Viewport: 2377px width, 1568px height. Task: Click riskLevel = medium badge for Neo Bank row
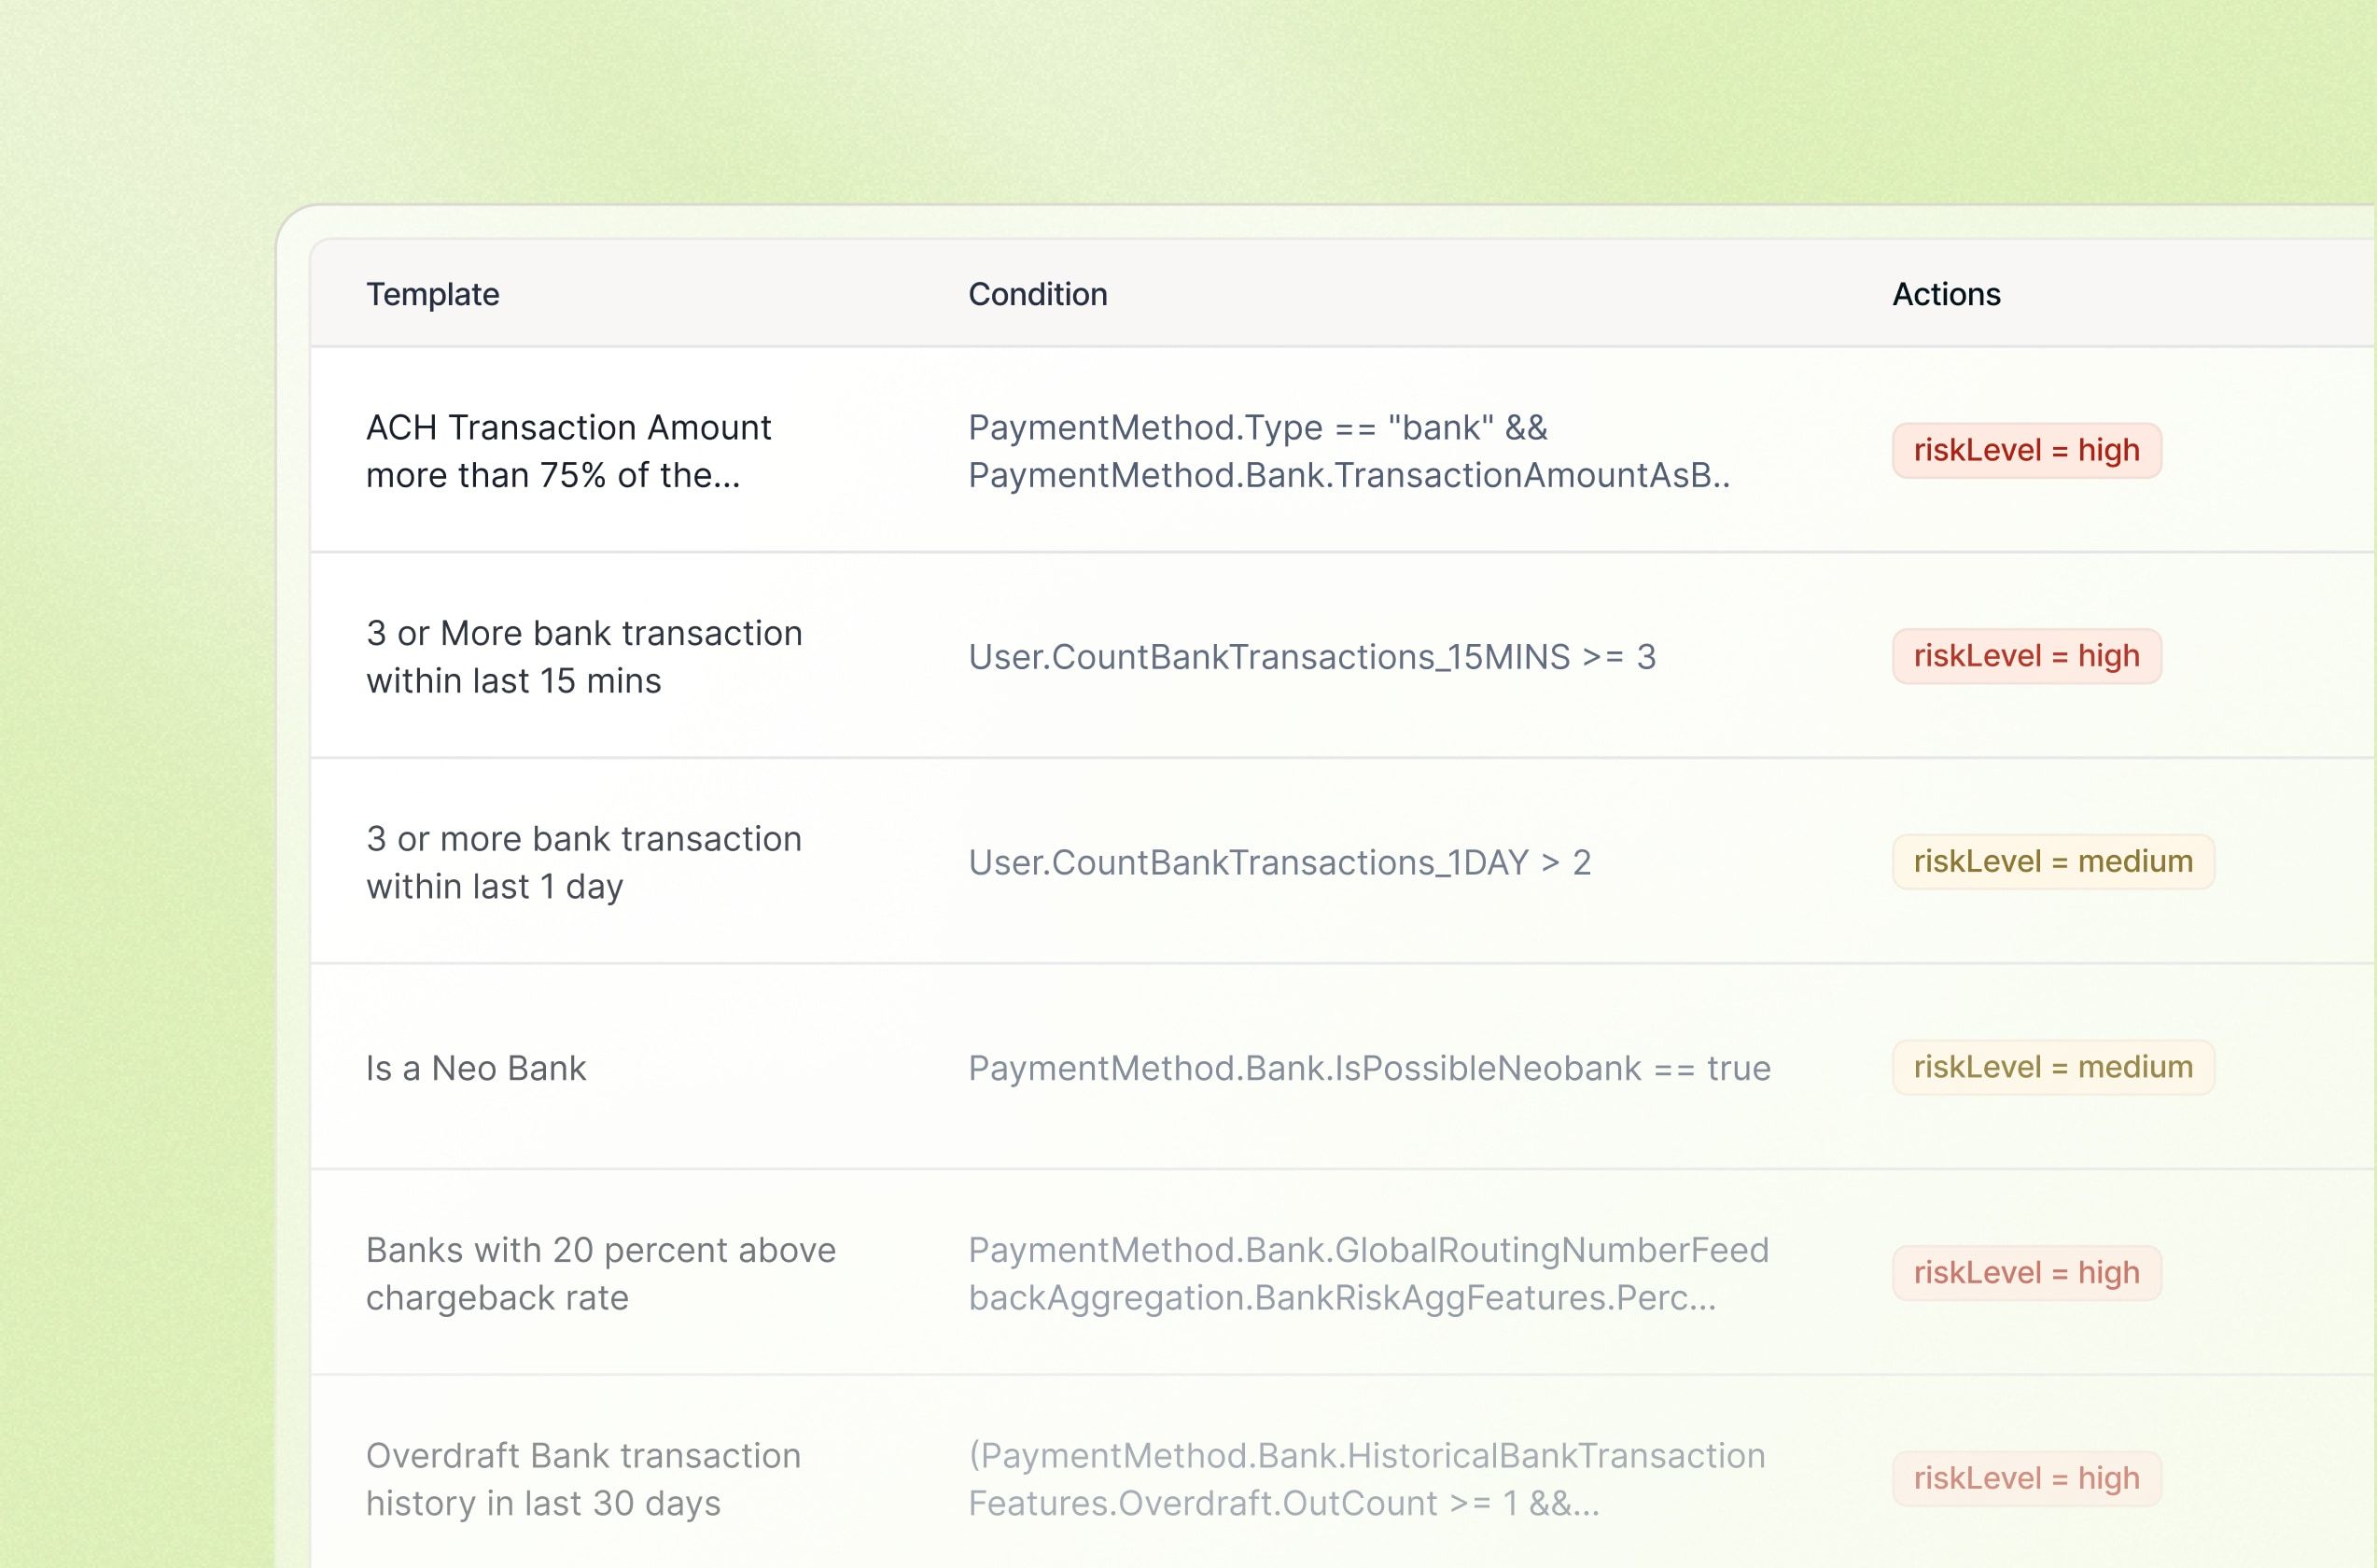click(x=2052, y=1067)
